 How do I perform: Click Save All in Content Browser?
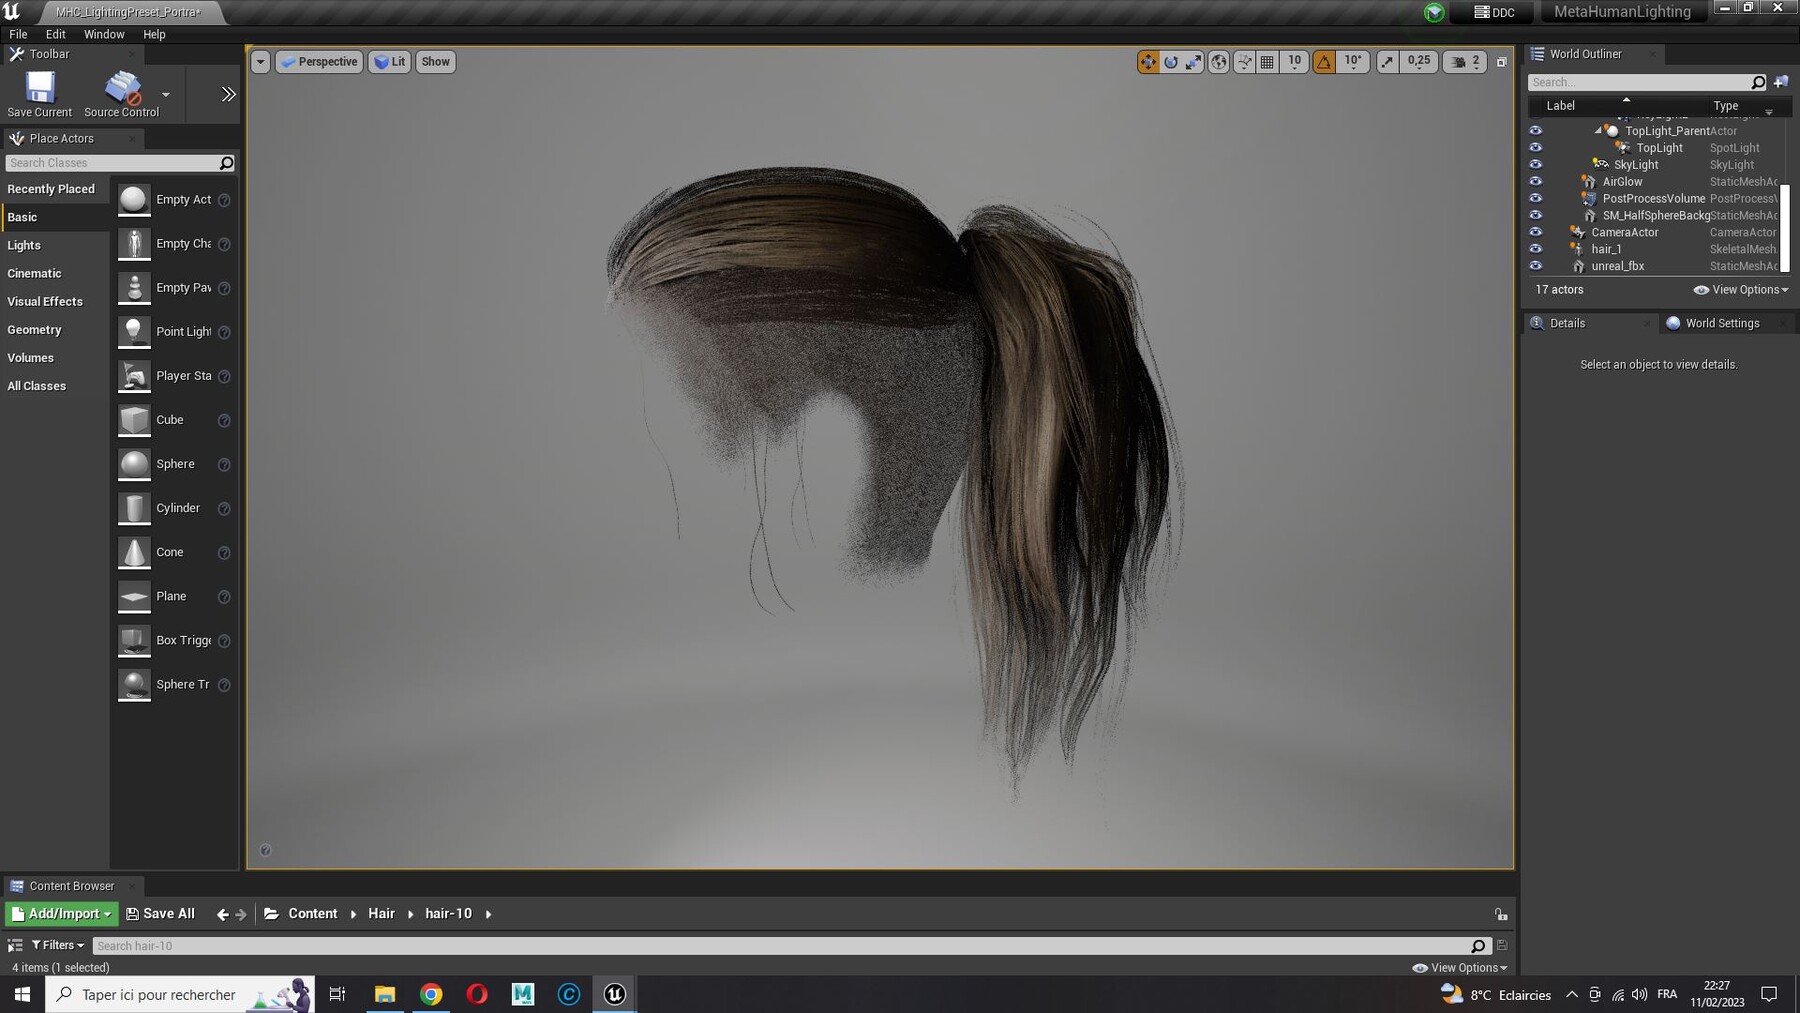[x=160, y=914]
